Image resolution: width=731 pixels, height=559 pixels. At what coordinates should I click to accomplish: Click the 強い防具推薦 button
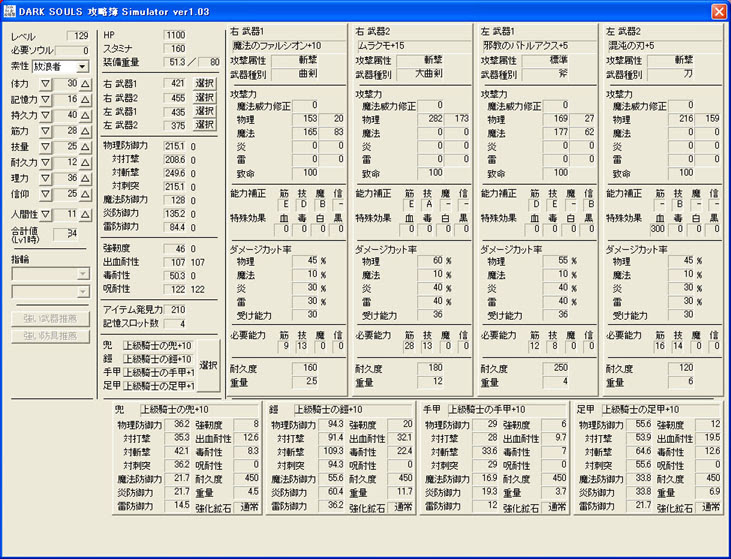[x=50, y=336]
